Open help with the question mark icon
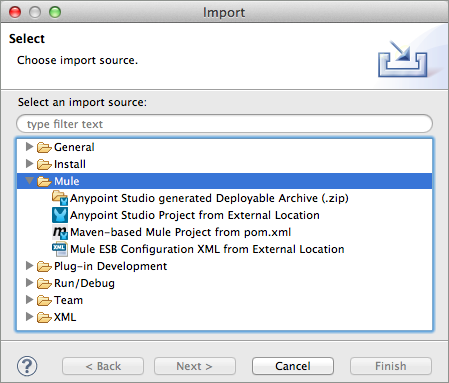This screenshot has width=449, height=383. (x=27, y=366)
